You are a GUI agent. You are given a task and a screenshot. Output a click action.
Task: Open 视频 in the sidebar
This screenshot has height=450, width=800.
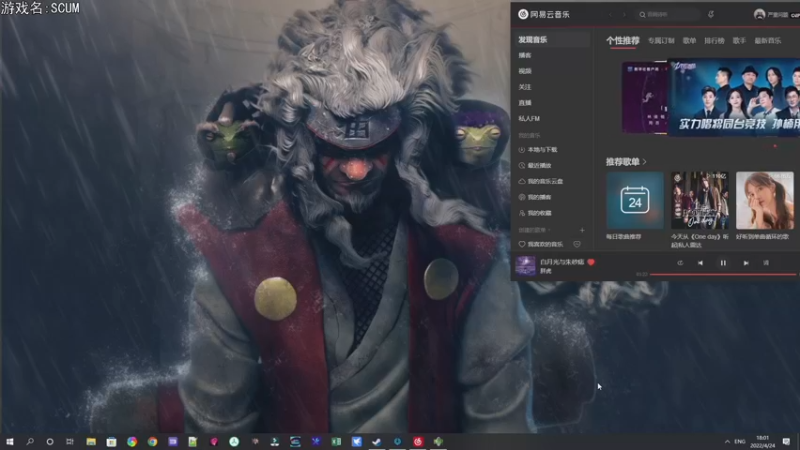pyautogui.click(x=525, y=71)
